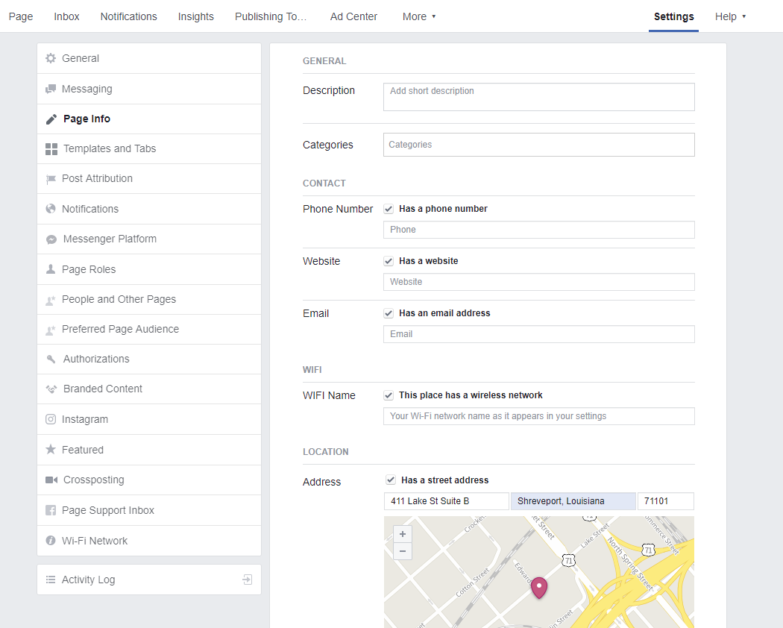Zoom in on the map
Screen dimensions: 783x628
coord(403,534)
